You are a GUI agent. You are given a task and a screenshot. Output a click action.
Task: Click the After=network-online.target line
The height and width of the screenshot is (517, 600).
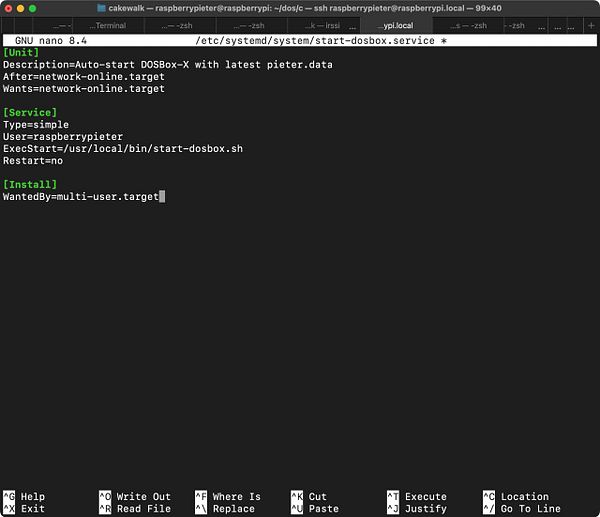(84, 77)
